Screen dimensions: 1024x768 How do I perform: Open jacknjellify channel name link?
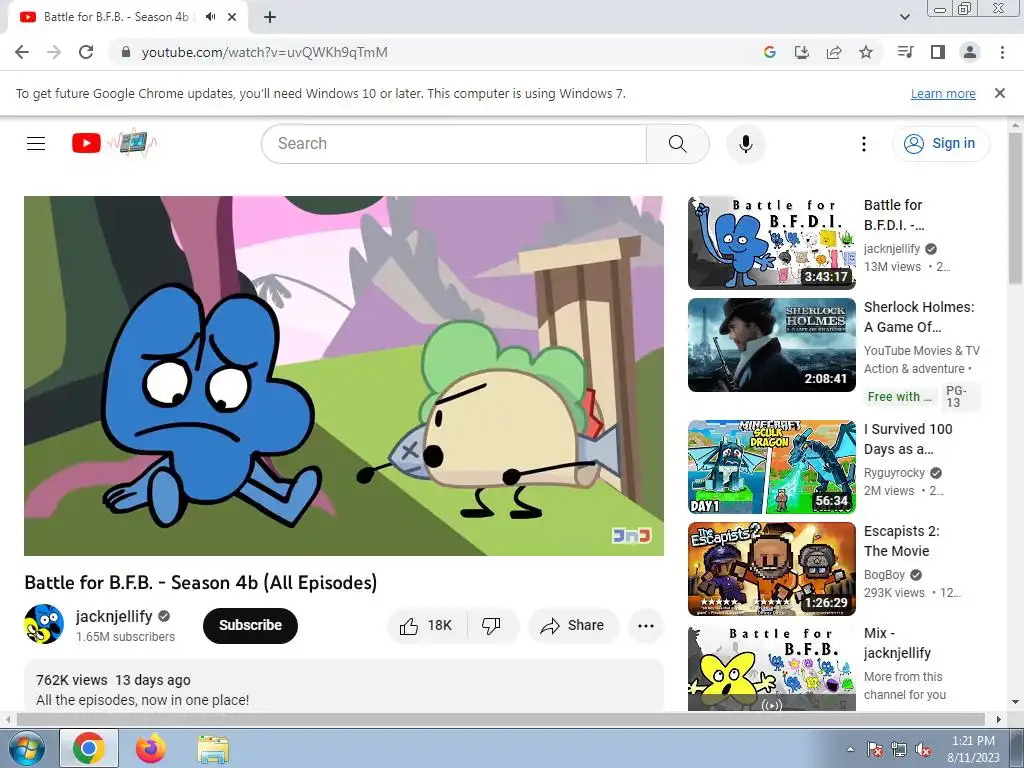114,616
